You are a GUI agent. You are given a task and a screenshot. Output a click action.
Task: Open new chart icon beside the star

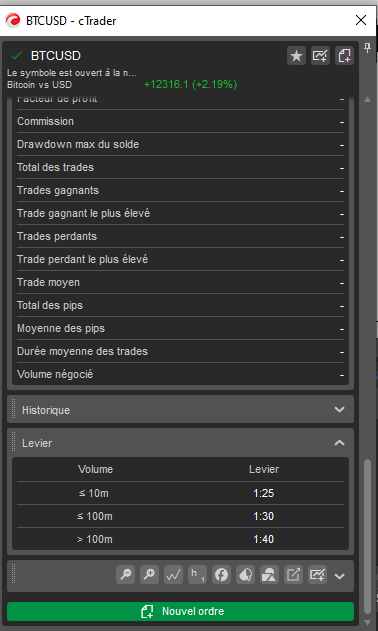[x=320, y=56]
